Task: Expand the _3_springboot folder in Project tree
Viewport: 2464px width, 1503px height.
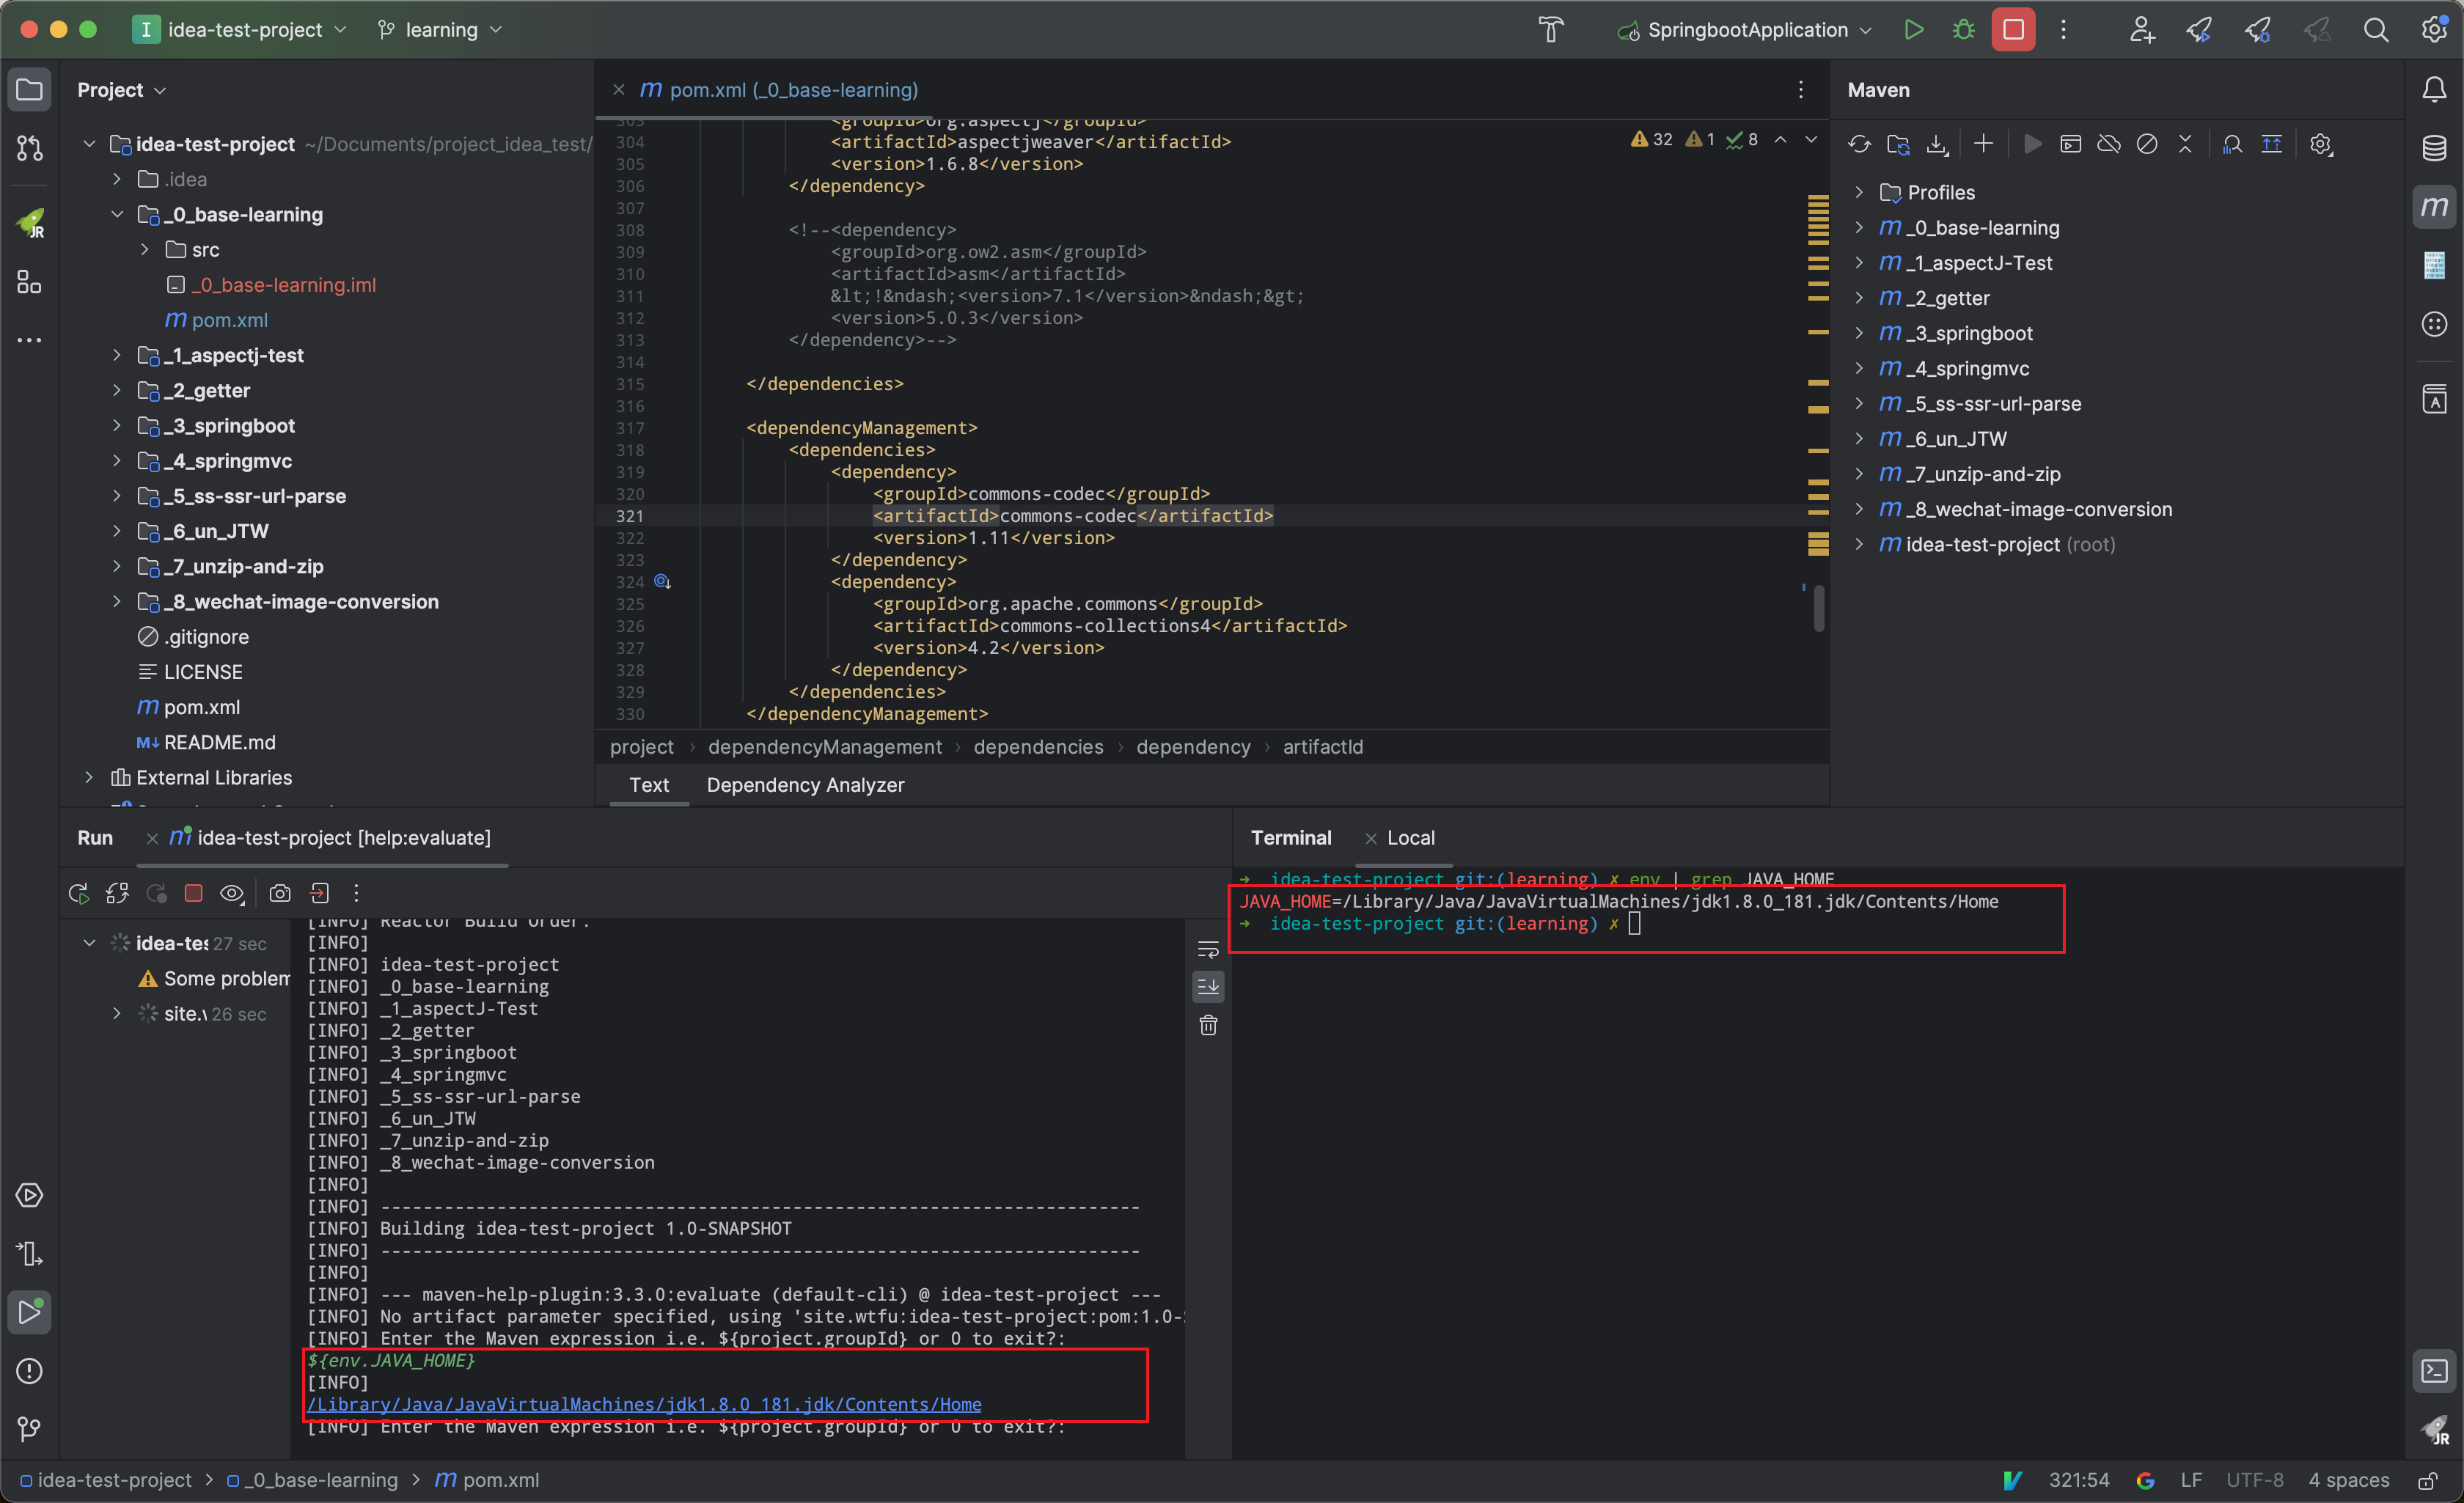Action: [x=117, y=426]
